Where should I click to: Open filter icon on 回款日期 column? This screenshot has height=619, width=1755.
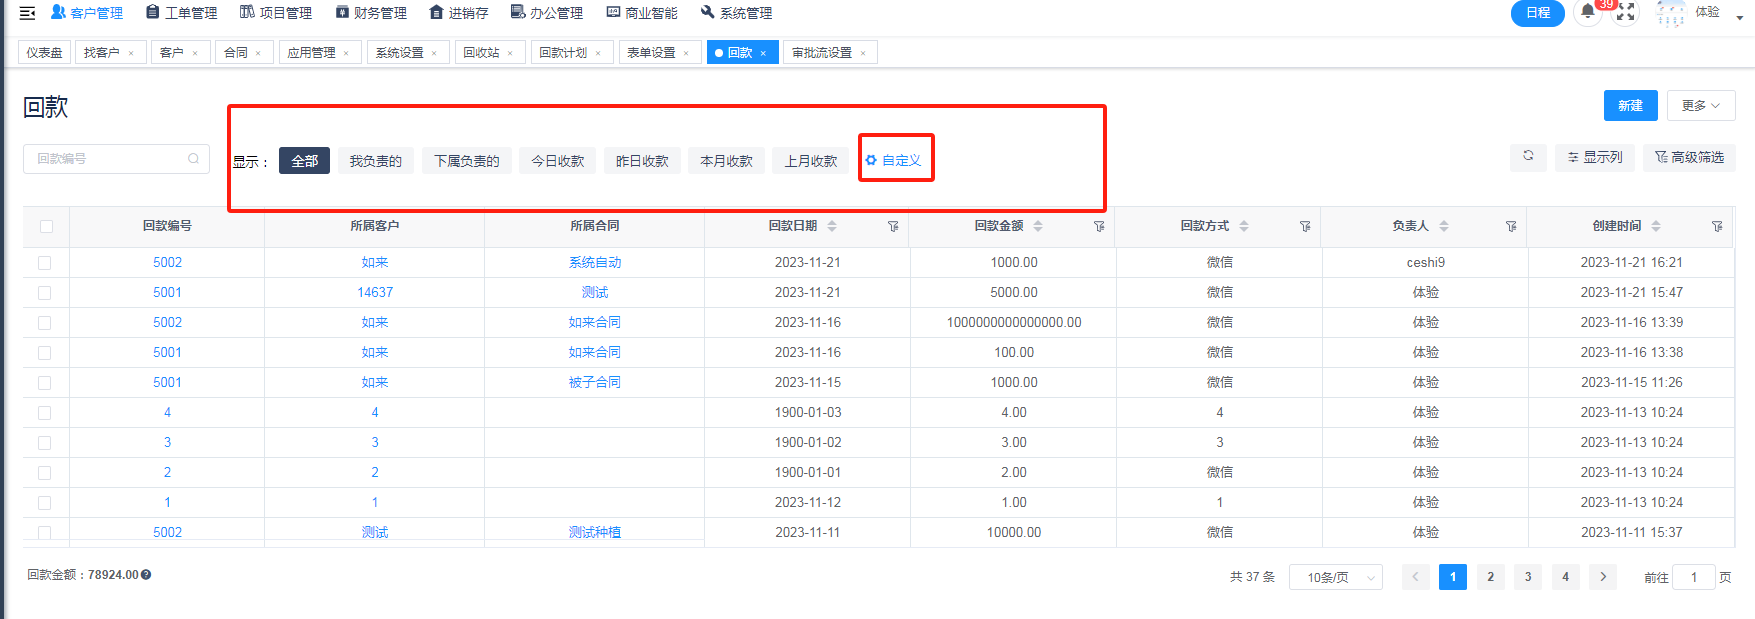(x=893, y=227)
